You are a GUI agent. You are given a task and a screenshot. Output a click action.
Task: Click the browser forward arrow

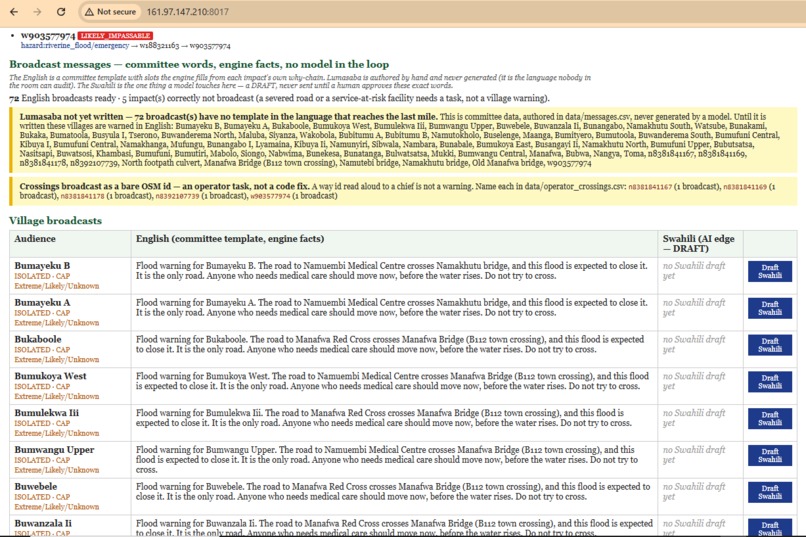[38, 11]
